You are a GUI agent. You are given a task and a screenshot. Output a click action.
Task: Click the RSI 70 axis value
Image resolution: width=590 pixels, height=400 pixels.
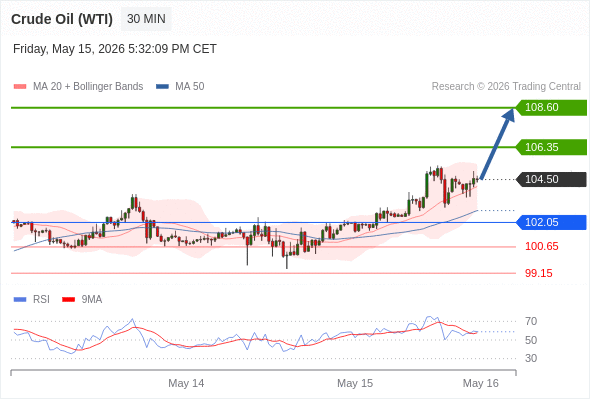pyautogui.click(x=531, y=321)
